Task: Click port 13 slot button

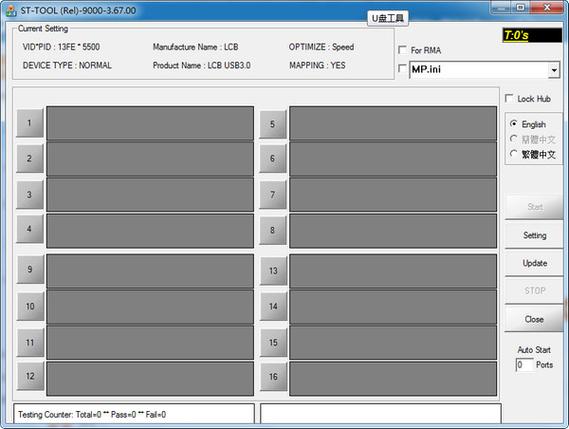Action: (274, 271)
